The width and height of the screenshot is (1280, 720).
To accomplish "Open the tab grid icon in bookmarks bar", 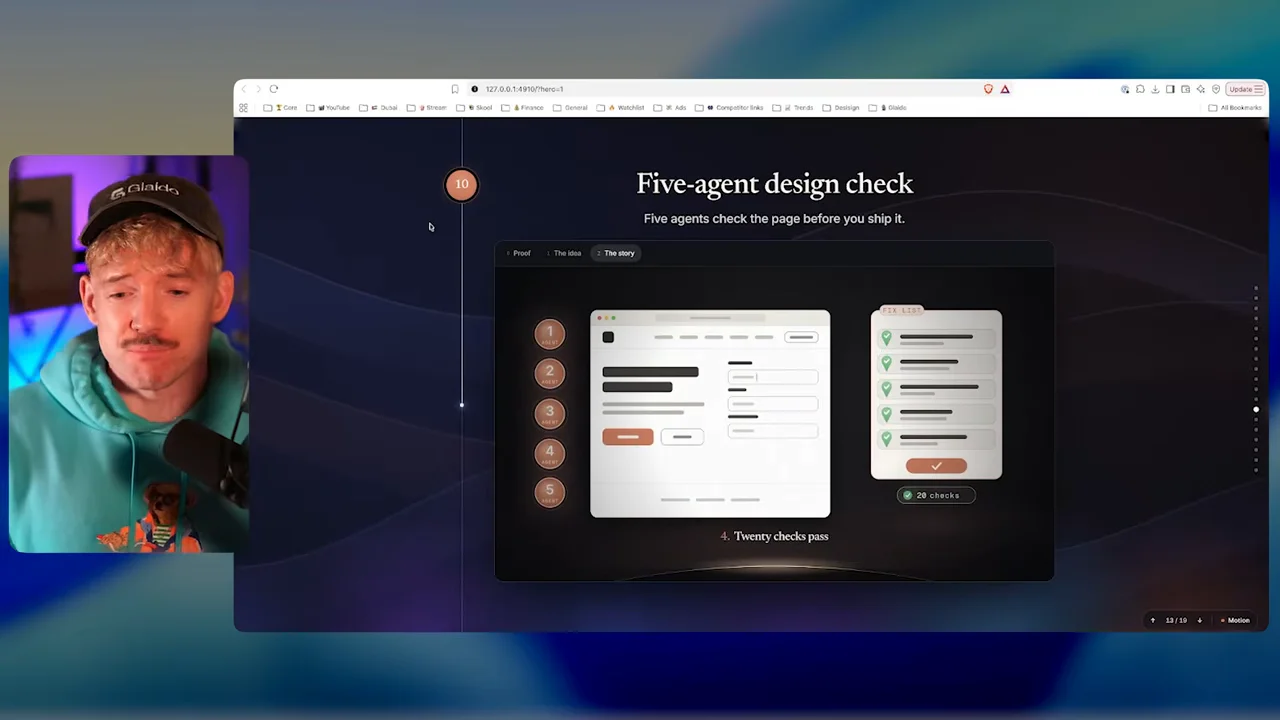I will point(243,108).
